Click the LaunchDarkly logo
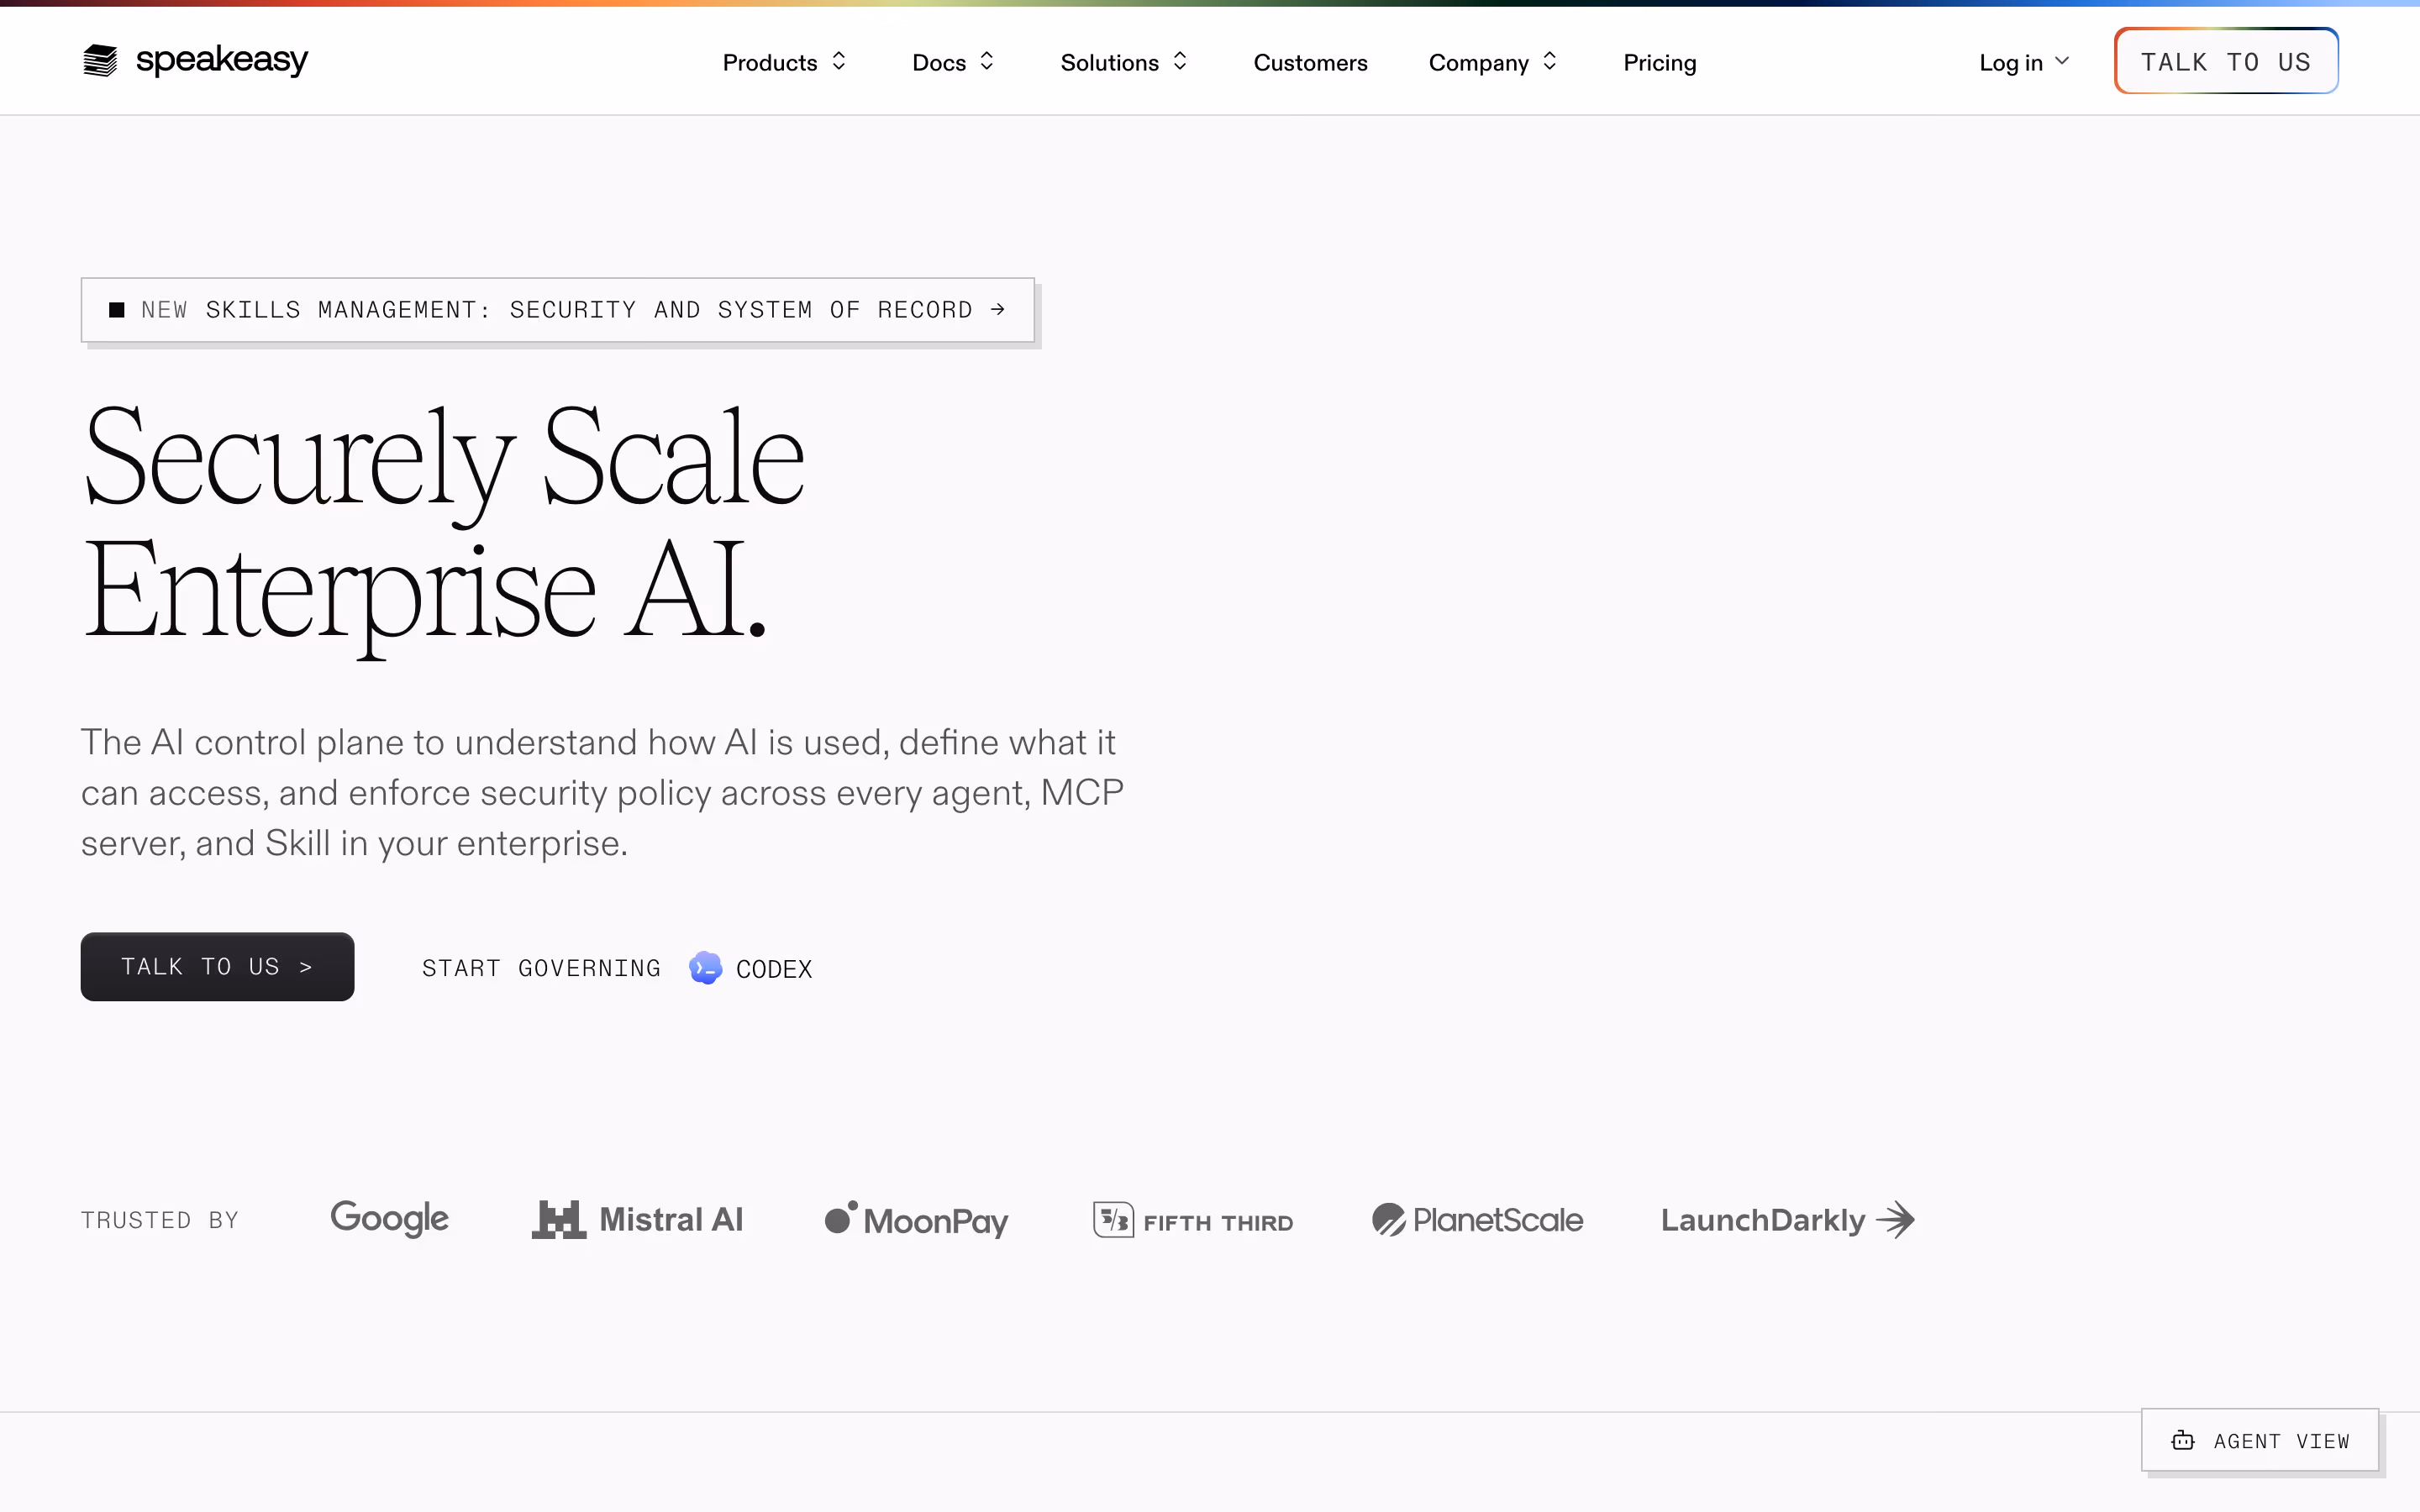 [x=1788, y=1220]
